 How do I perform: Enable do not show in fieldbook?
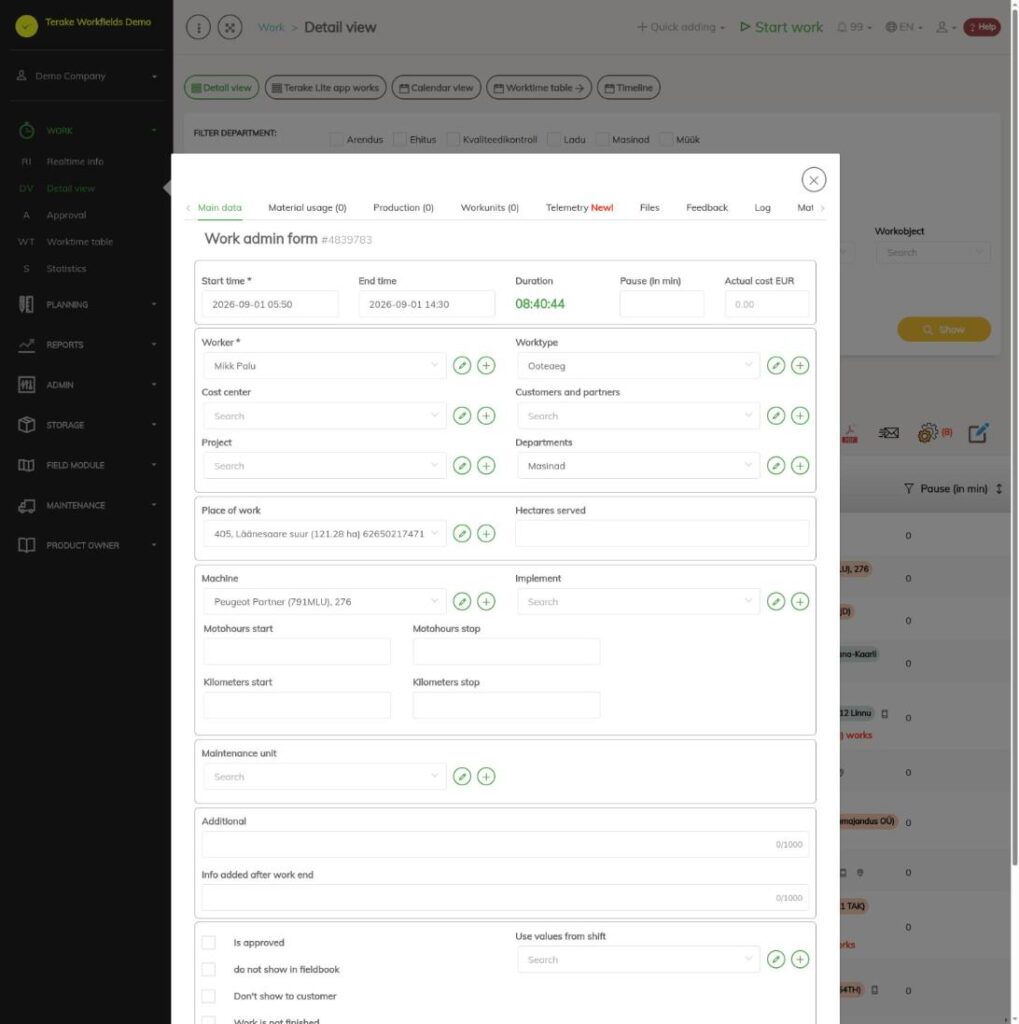pyautogui.click(x=208, y=969)
